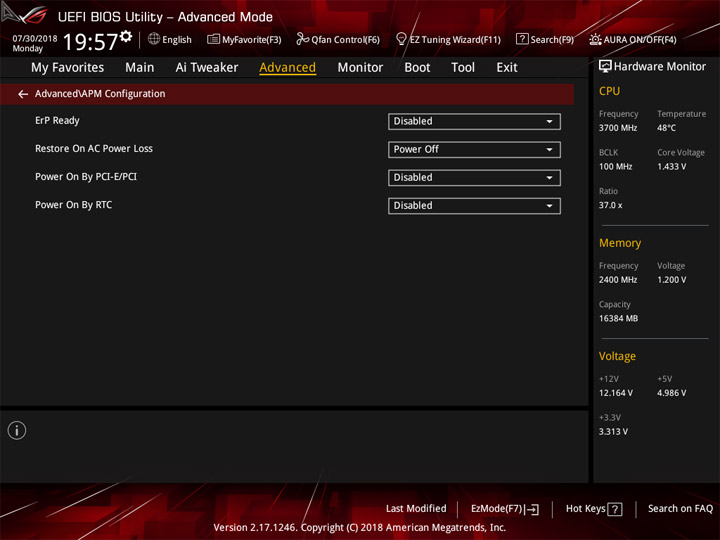The width and height of the screenshot is (720, 540).
Task: Click the 07/30/2018 date
Action: point(35,39)
